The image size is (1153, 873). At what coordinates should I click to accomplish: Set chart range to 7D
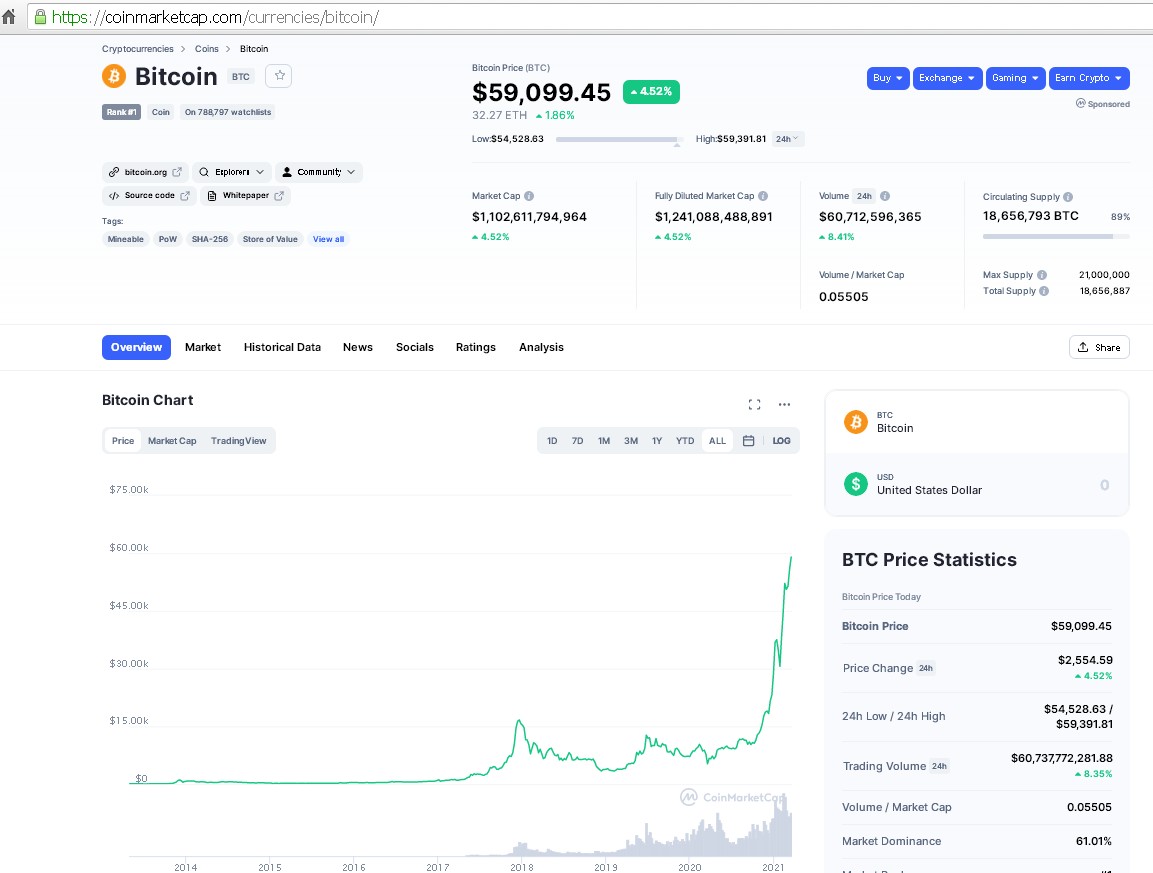[577, 441]
